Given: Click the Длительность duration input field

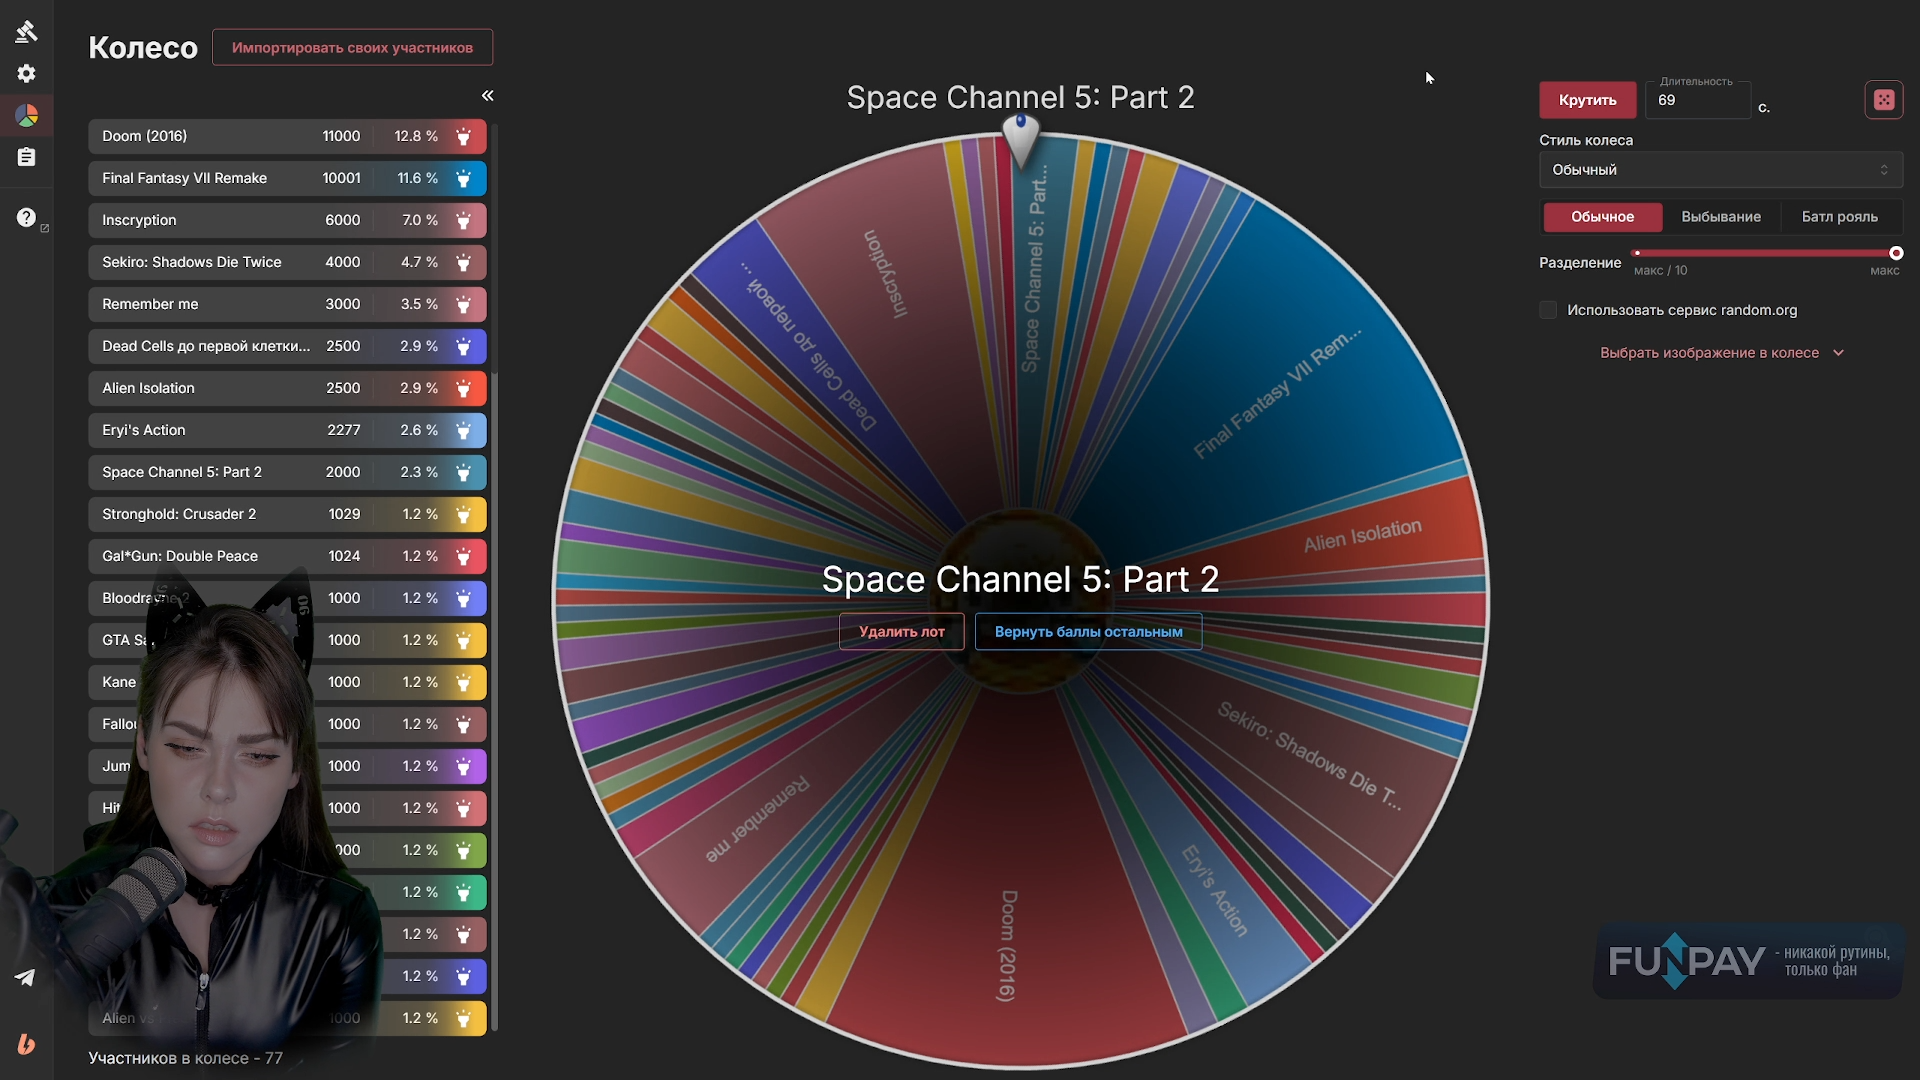Looking at the screenshot, I should click(1697, 100).
